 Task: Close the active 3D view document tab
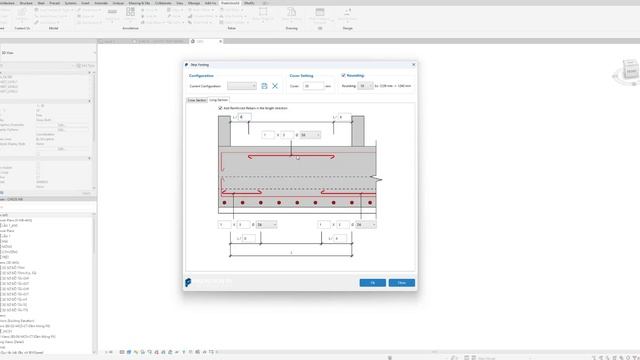point(220,41)
